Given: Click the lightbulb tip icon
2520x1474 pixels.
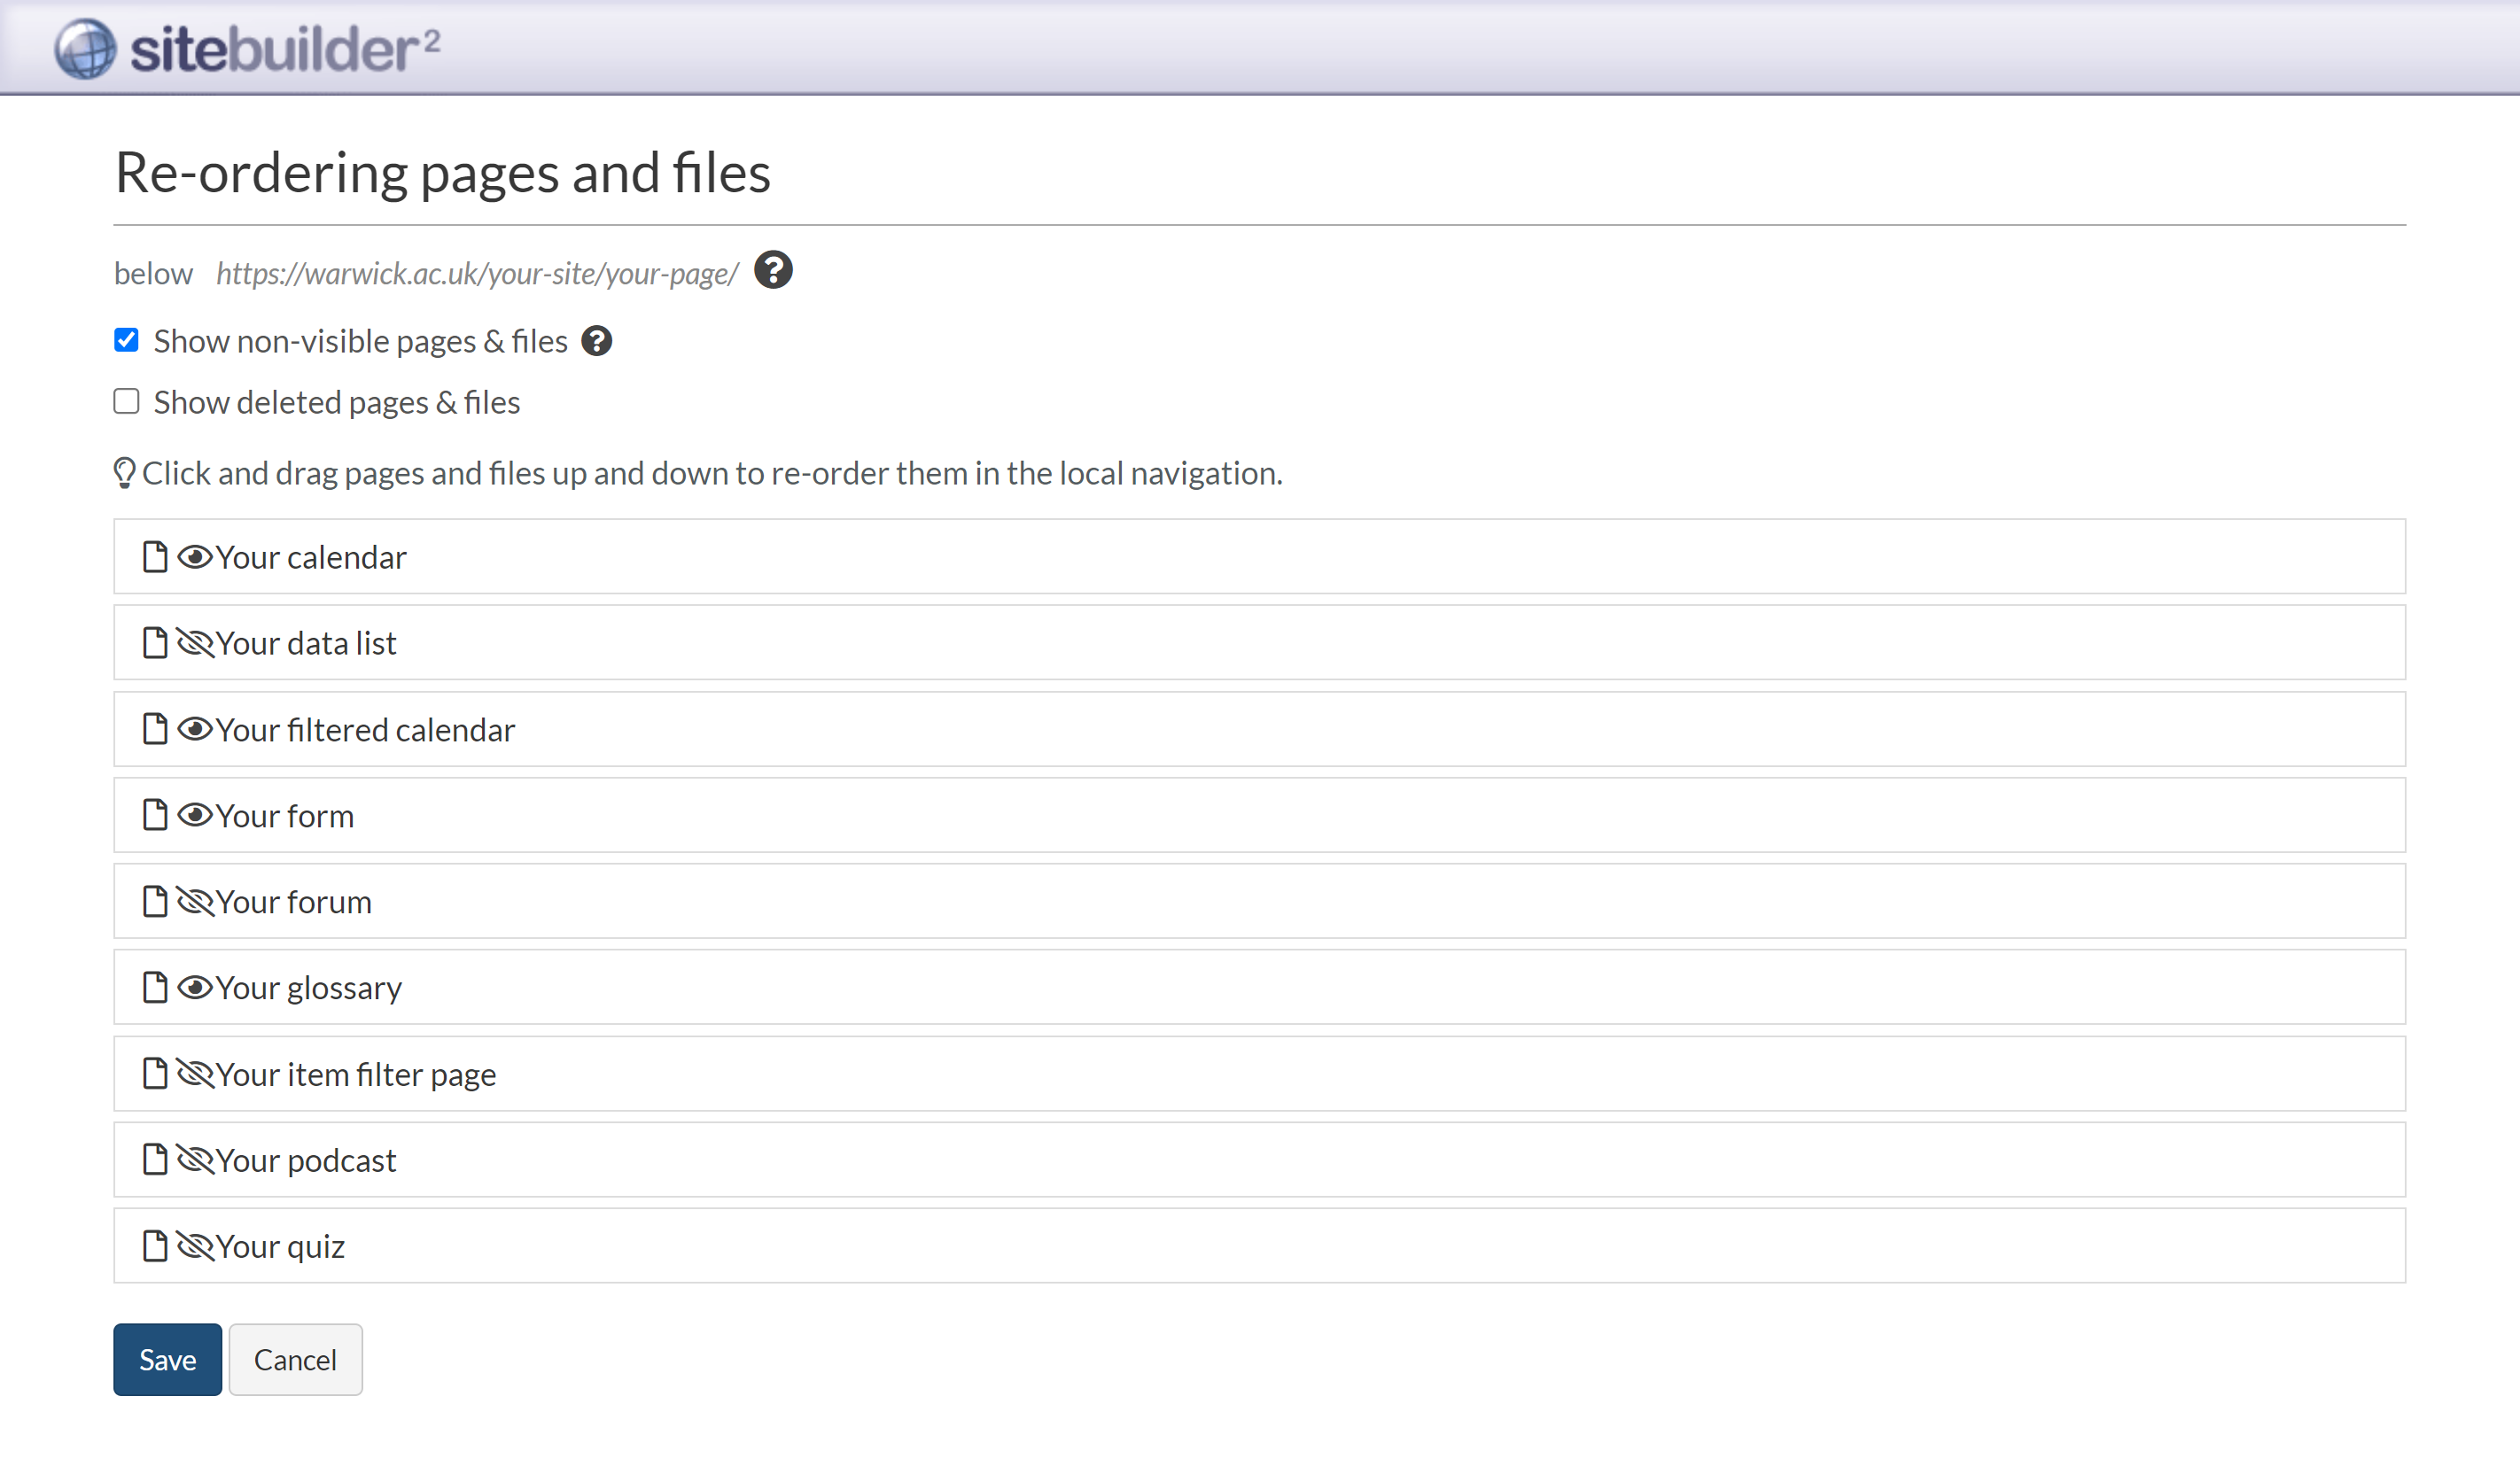Looking at the screenshot, I should [x=124, y=473].
